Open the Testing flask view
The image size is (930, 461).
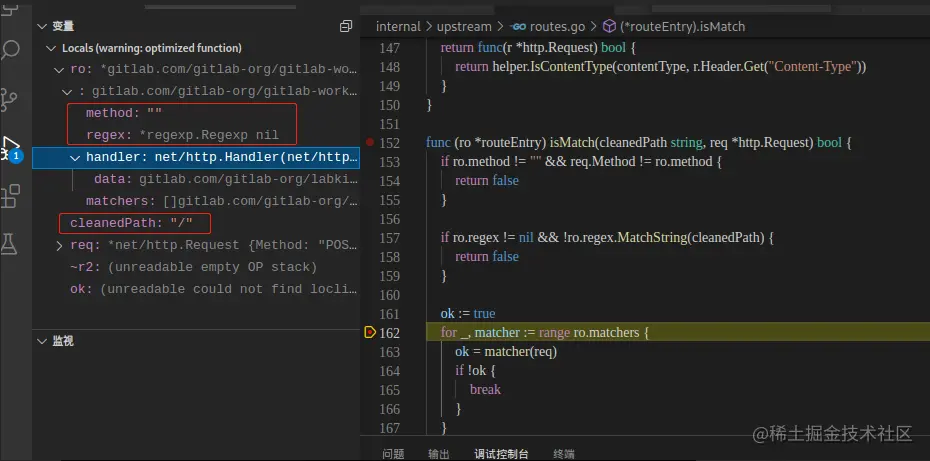[9, 244]
